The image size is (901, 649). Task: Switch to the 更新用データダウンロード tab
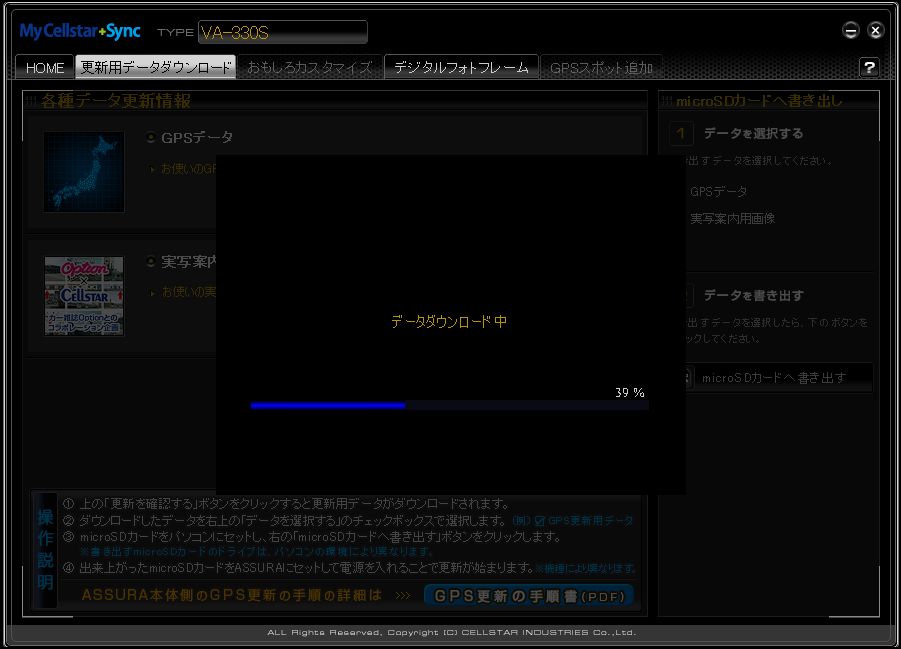pyautogui.click(x=156, y=68)
